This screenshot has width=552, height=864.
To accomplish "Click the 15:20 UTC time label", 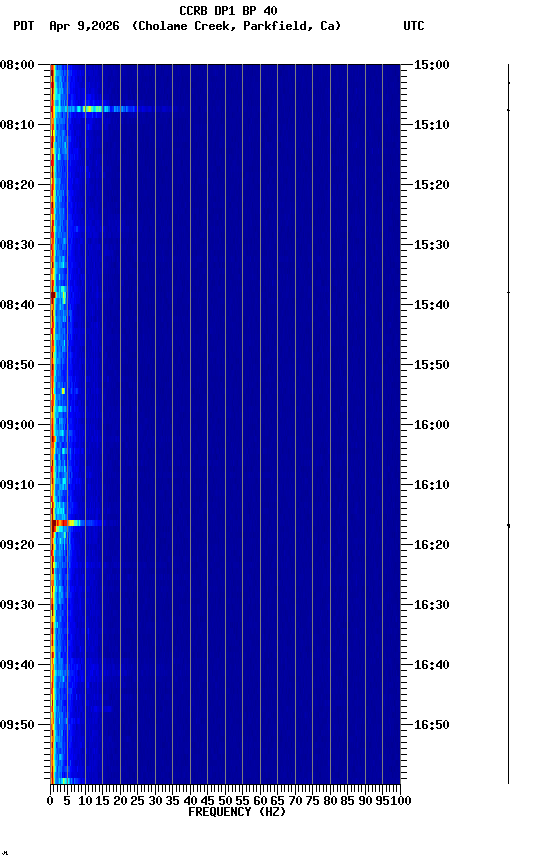I will click(432, 185).
